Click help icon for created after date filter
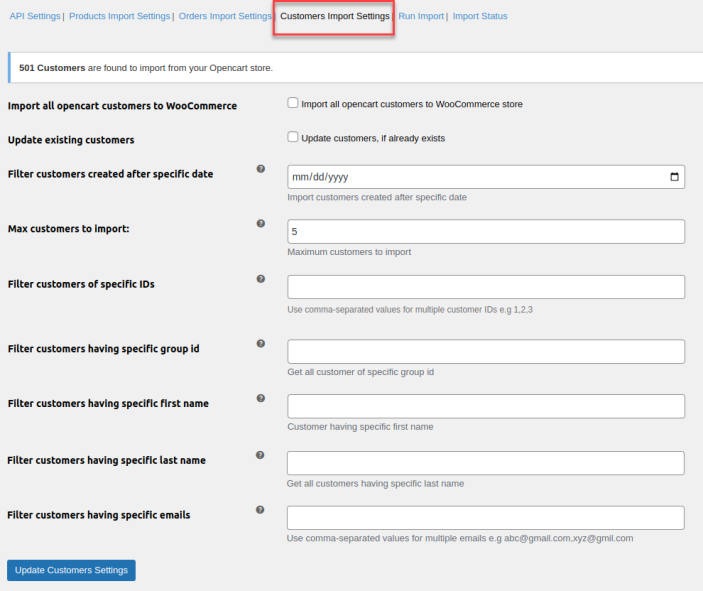The image size is (703, 591). click(x=261, y=169)
